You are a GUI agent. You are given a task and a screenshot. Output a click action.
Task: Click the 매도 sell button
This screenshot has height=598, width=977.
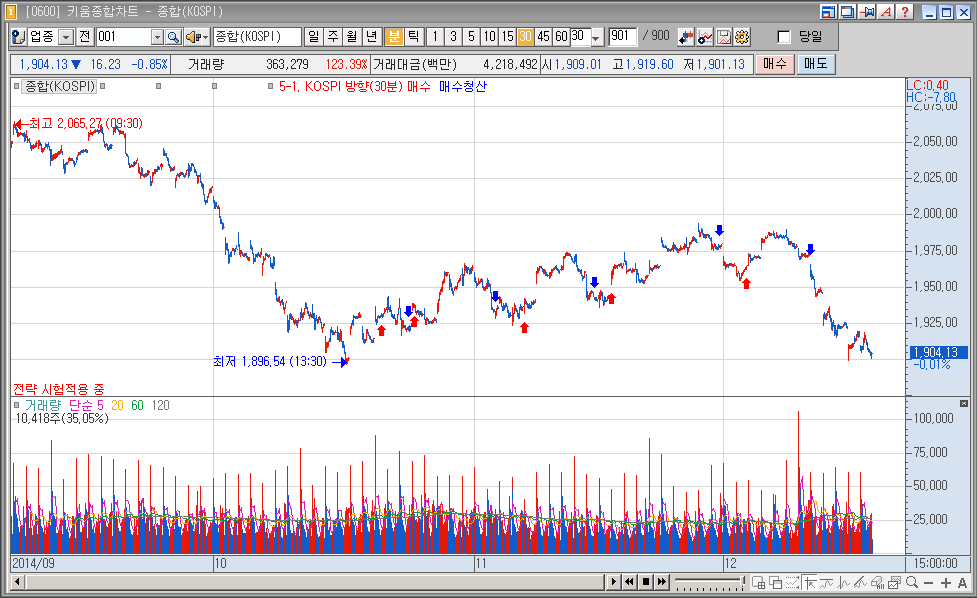[x=816, y=64]
